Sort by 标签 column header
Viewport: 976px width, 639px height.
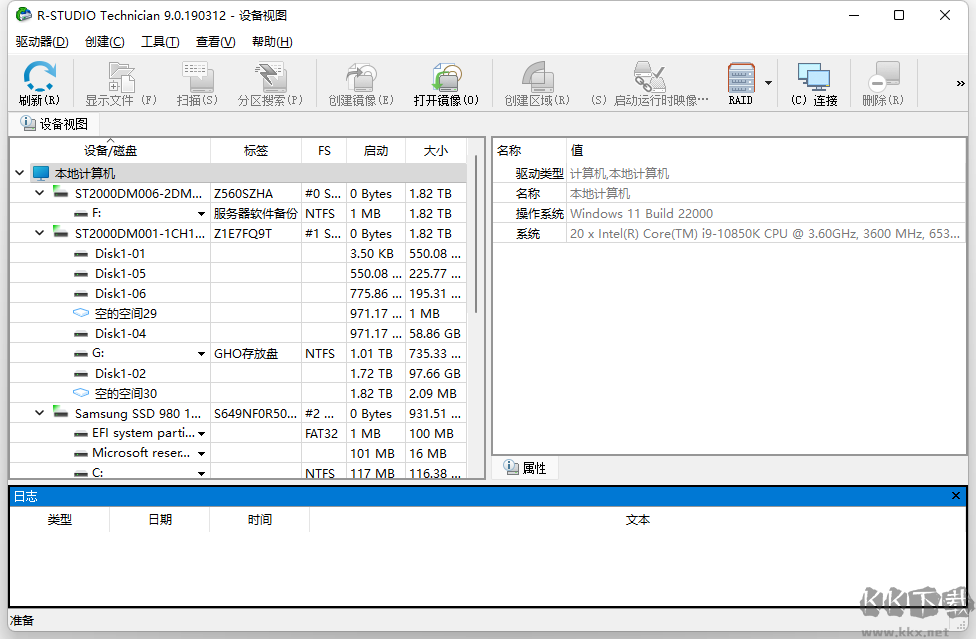tap(256, 151)
